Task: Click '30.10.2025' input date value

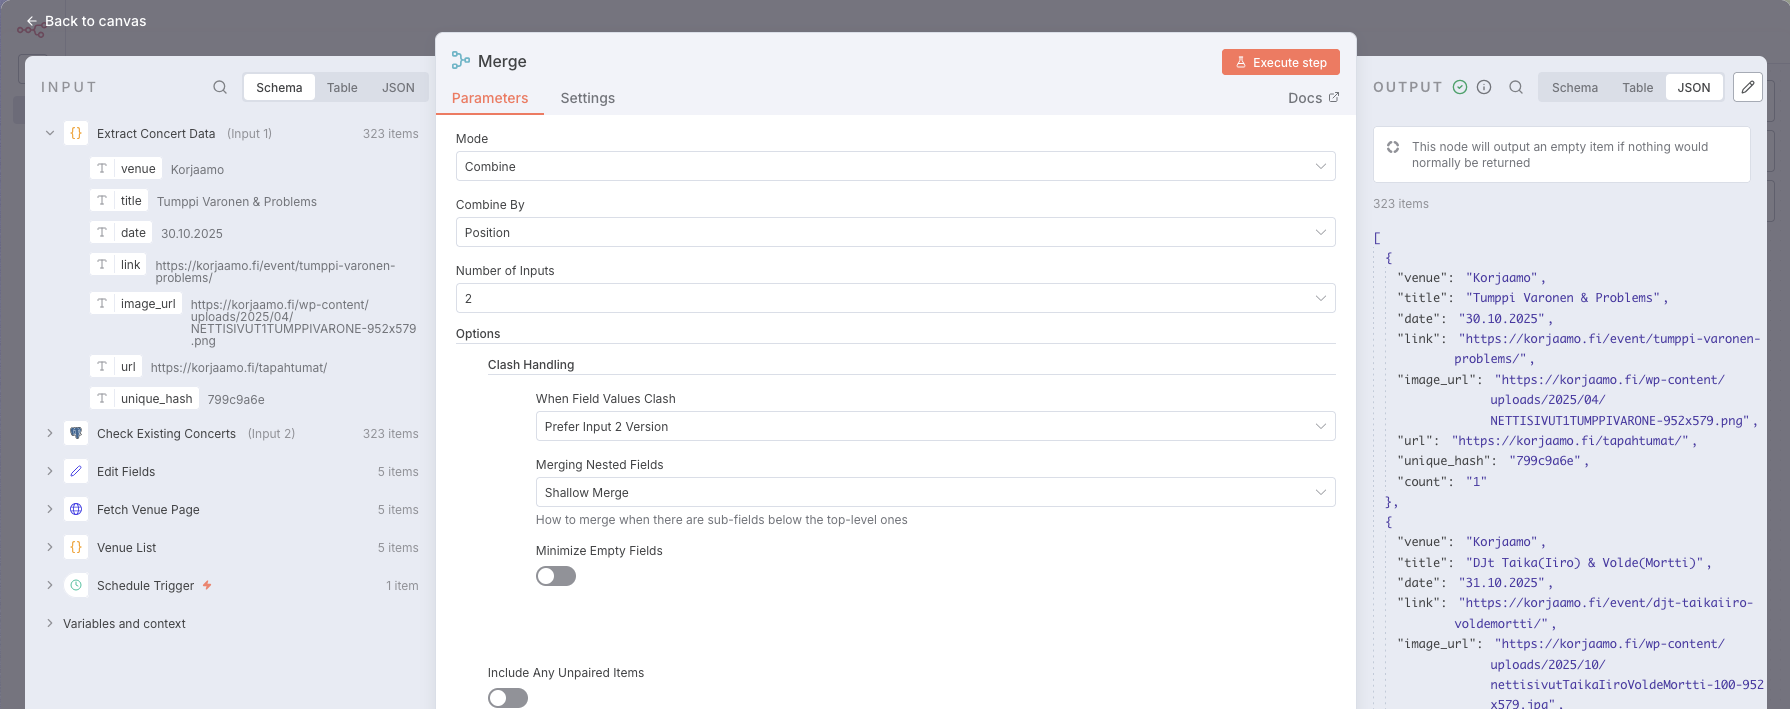Action: pyautogui.click(x=192, y=233)
